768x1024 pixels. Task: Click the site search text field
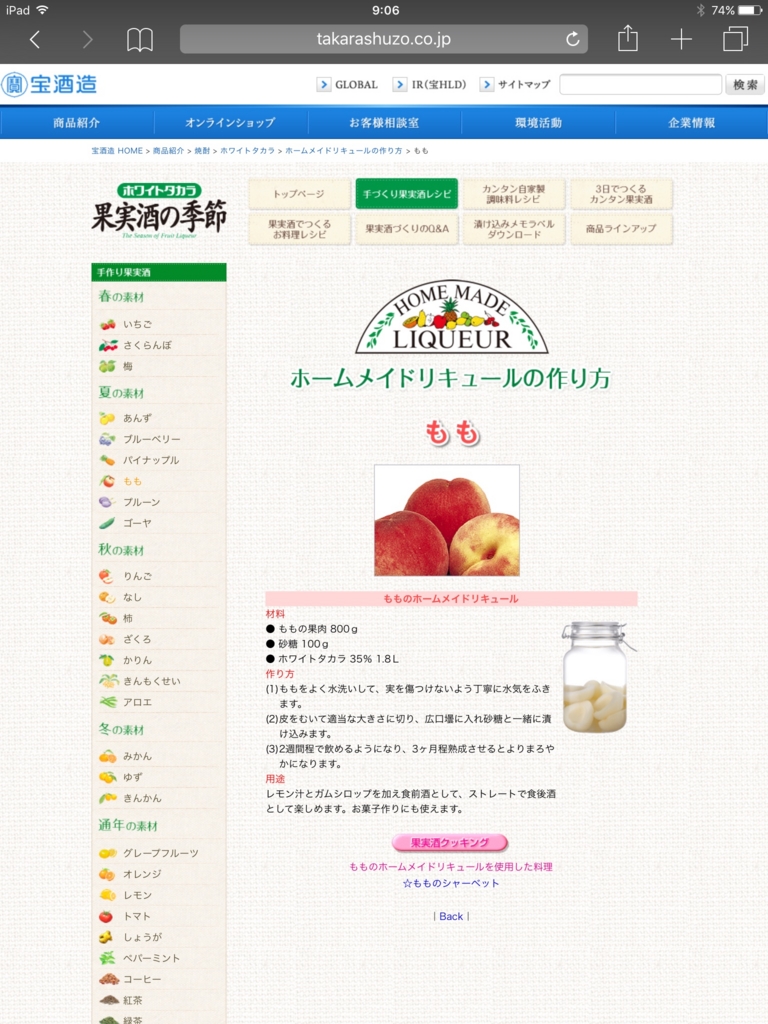click(640, 85)
